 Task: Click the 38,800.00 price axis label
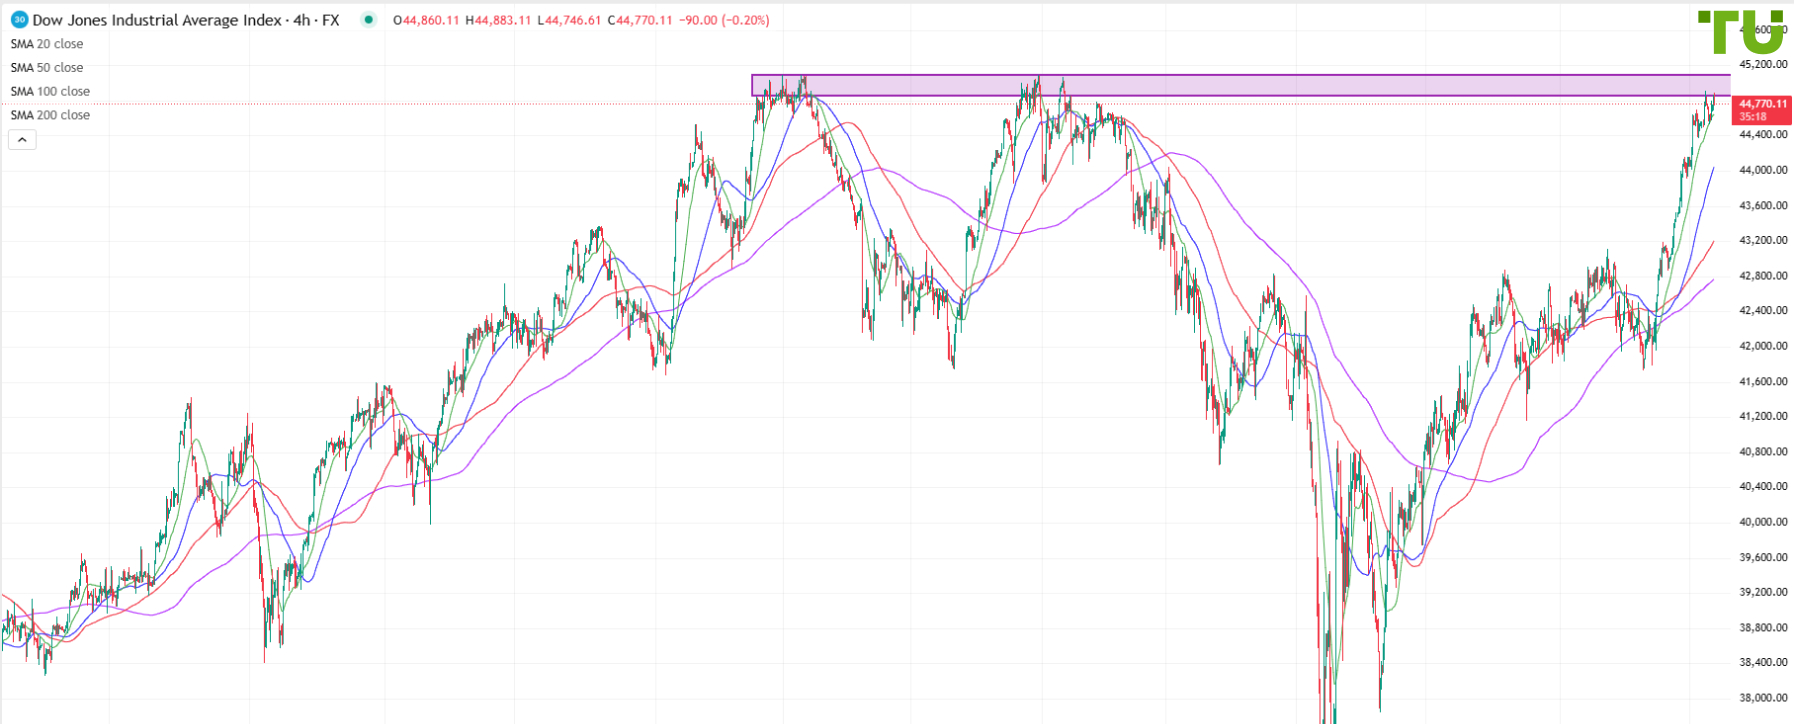click(1763, 628)
